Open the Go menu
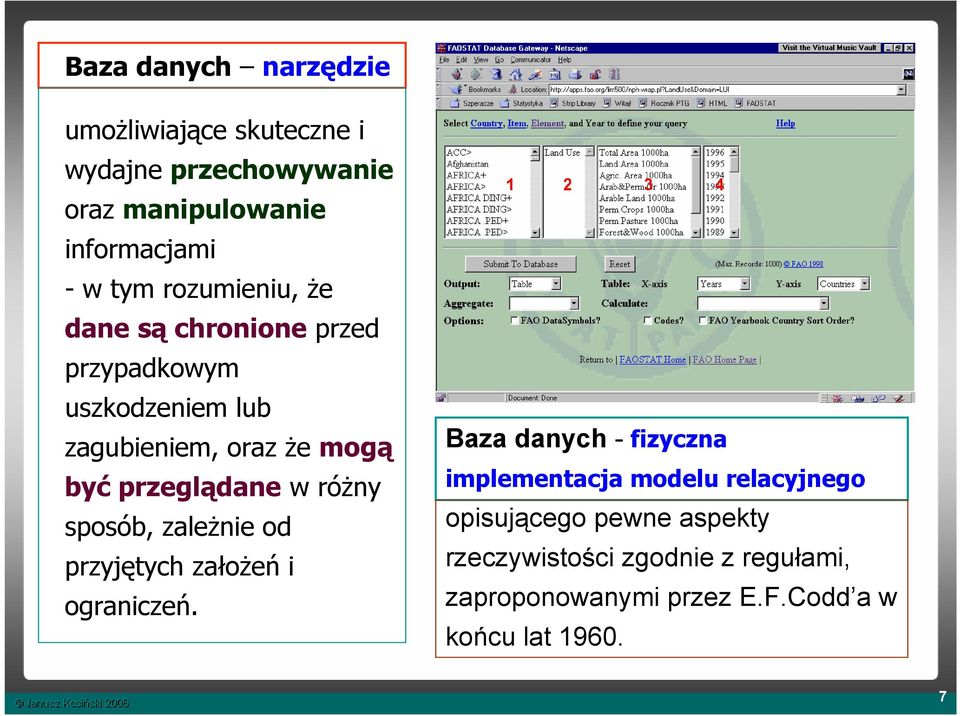Viewport: 960px width, 716px height. pyautogui.click(x=499, y=60)
